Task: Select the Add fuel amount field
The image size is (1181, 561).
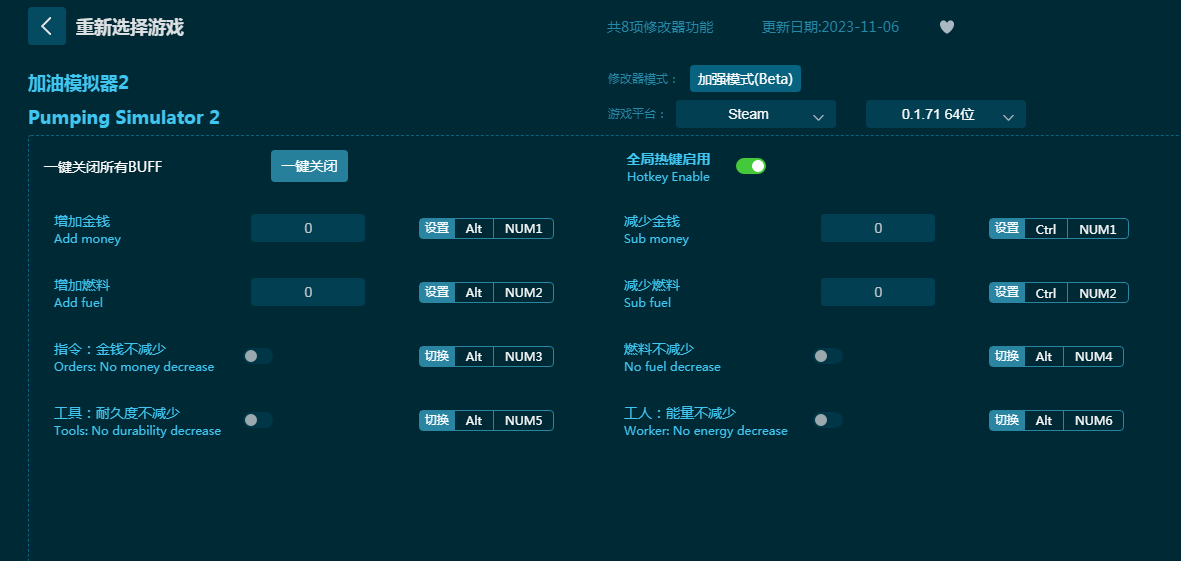Action: [308, 292]
